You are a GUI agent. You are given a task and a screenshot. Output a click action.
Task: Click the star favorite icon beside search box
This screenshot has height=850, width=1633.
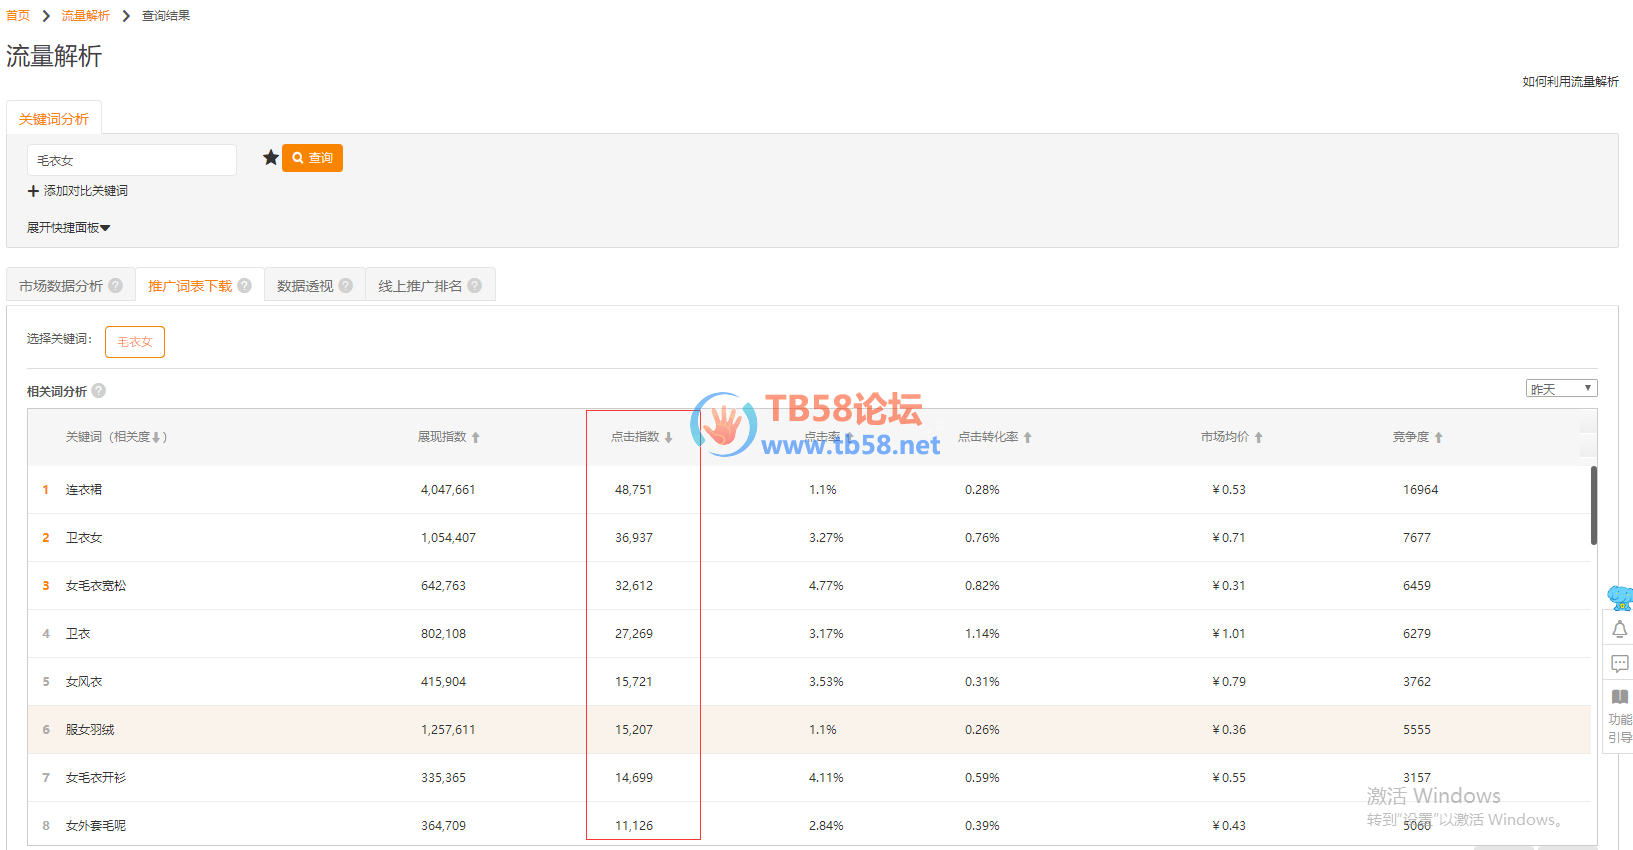[x=270, y=158]
